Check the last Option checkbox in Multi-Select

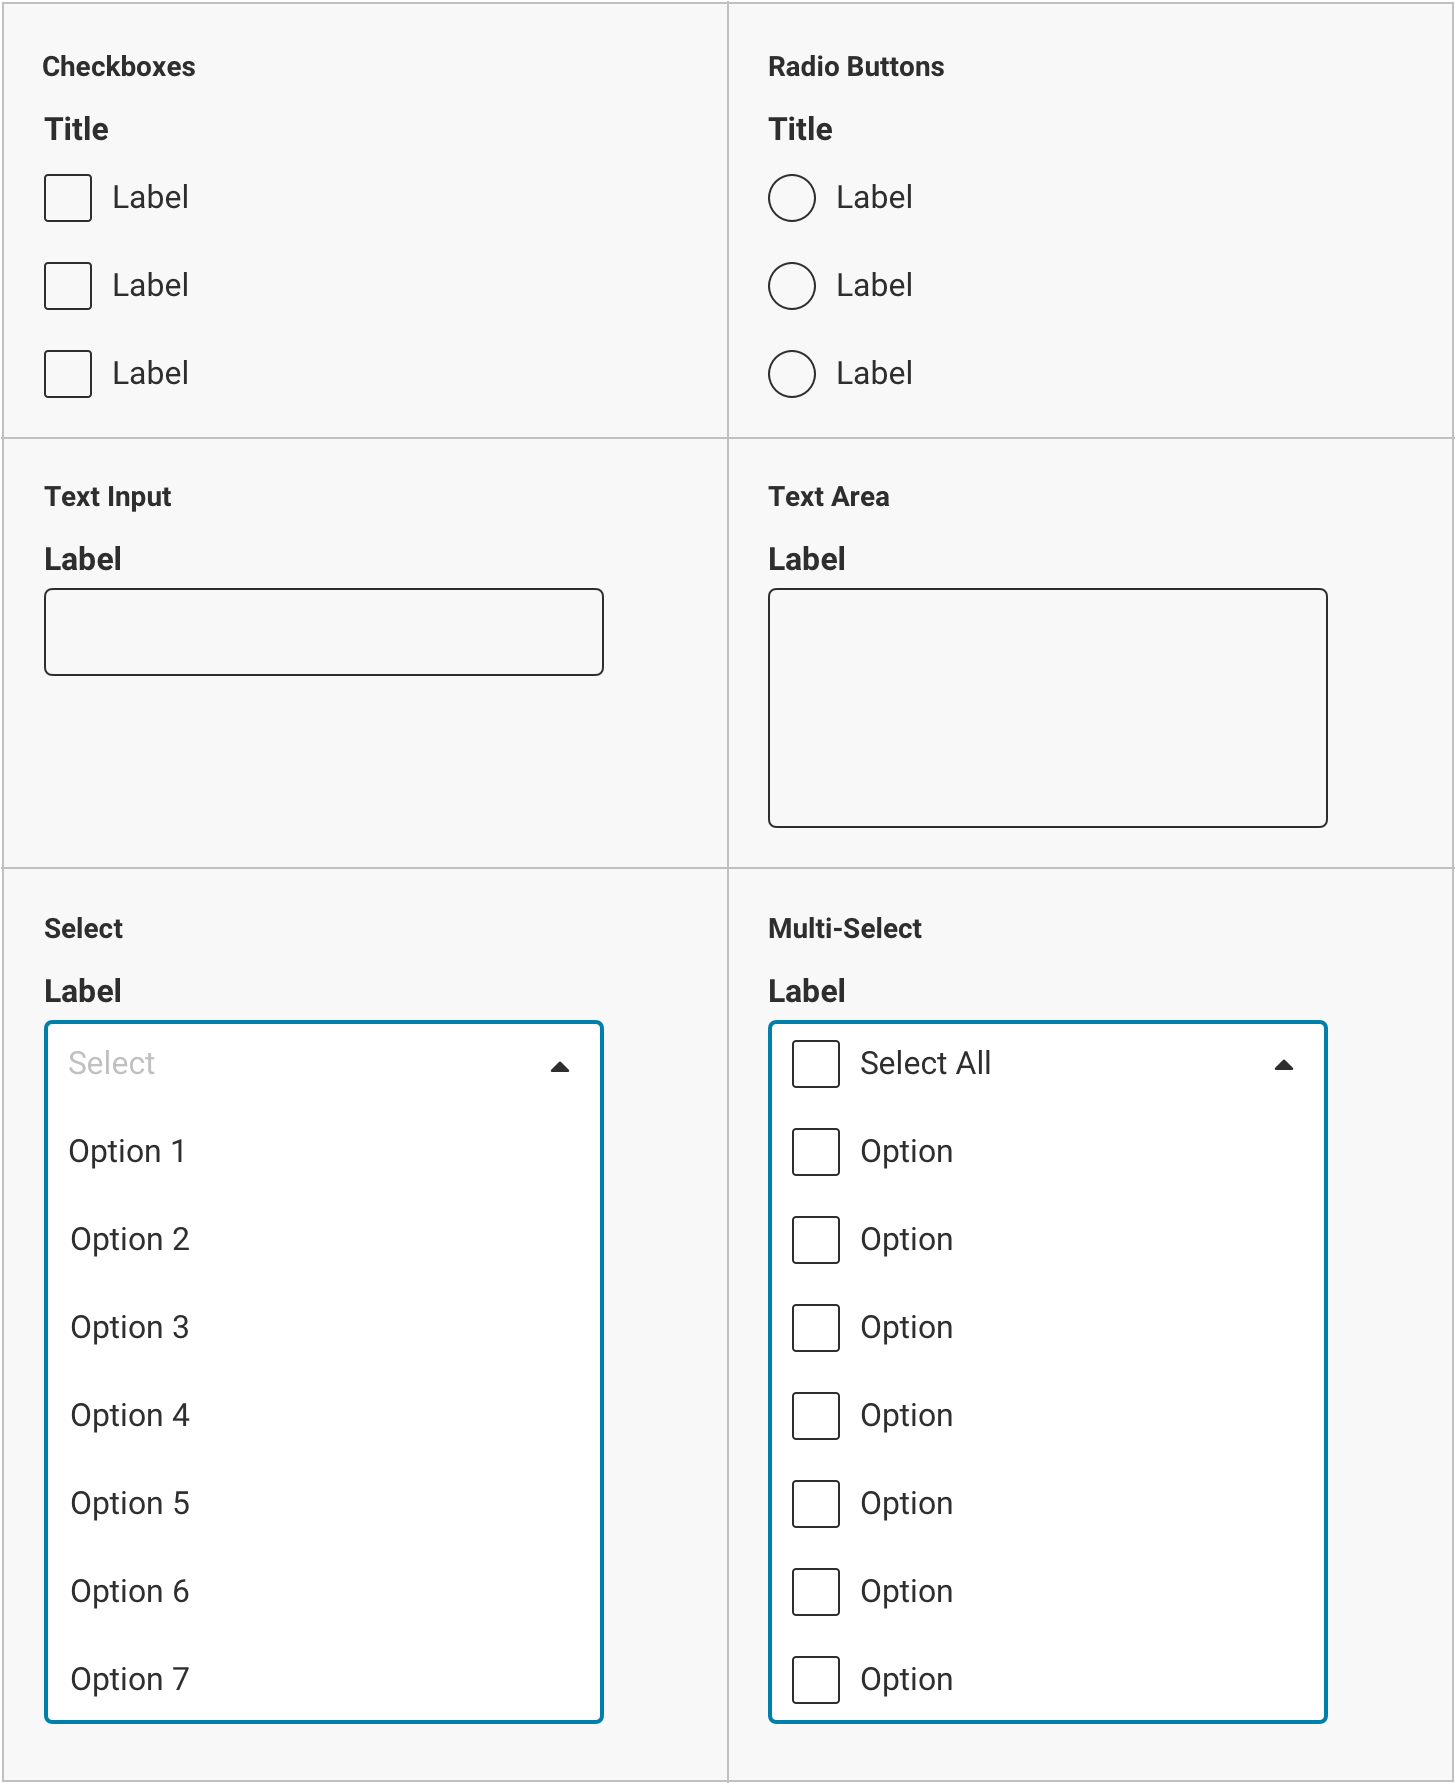coord(816,1680)
